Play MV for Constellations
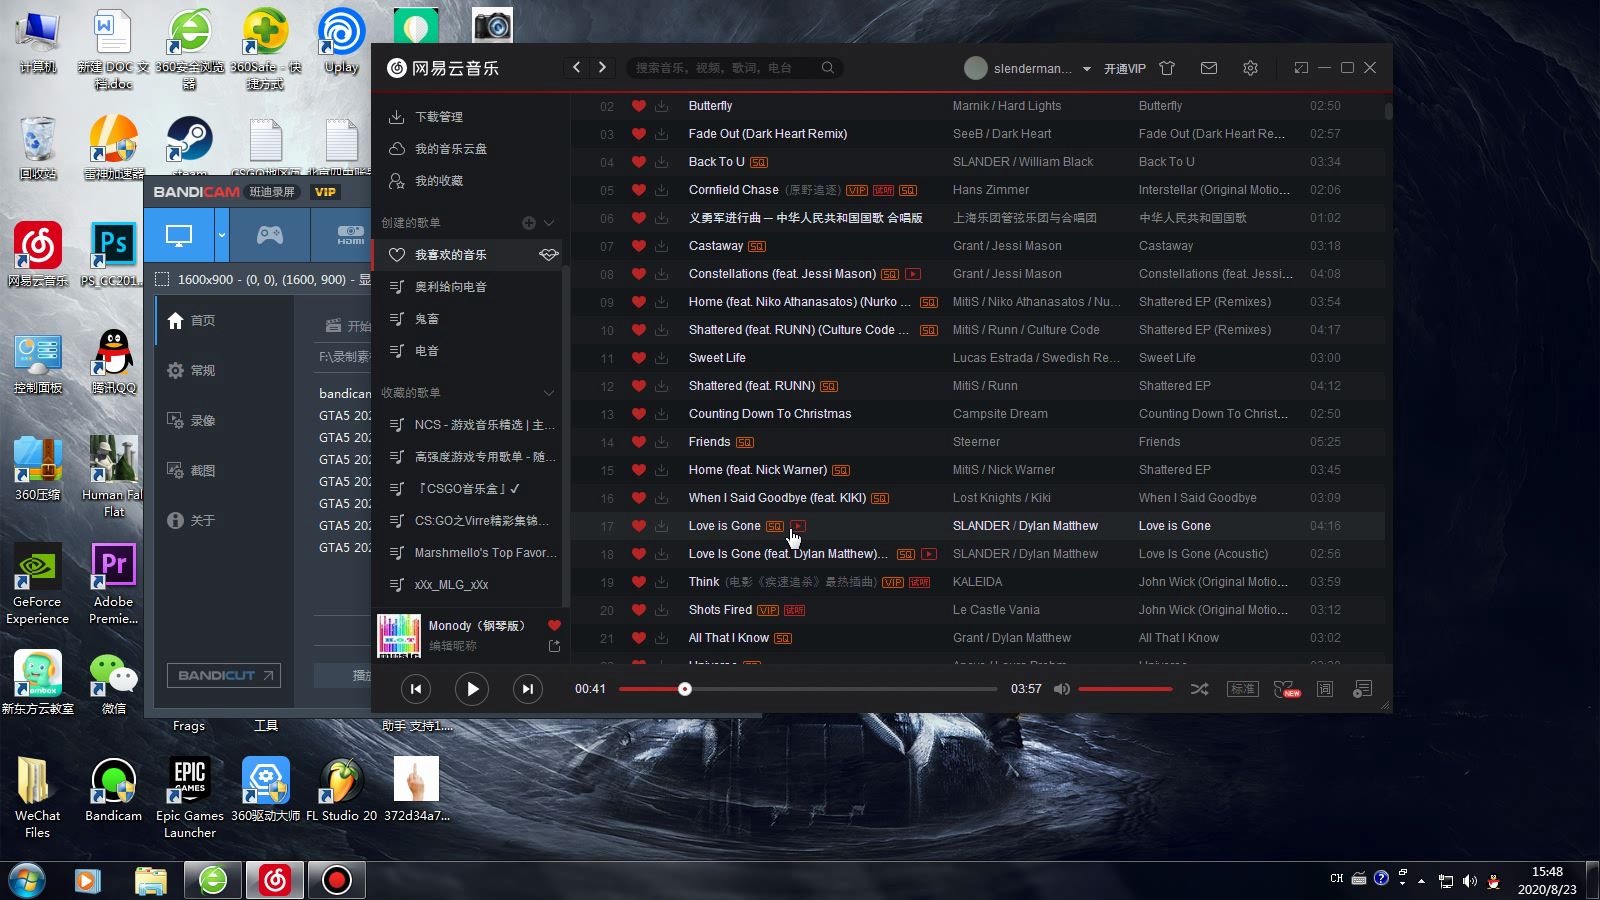The image size is (1600, 900). 913,274
